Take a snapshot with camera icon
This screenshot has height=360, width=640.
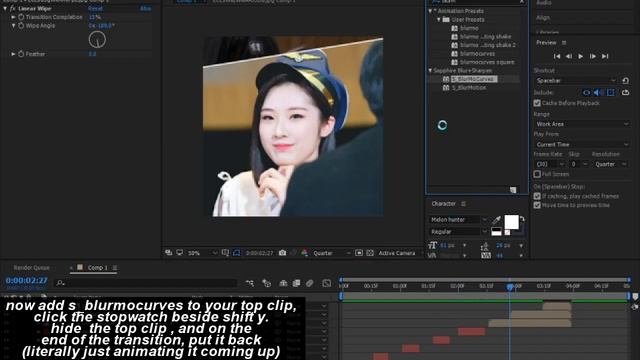282,253
